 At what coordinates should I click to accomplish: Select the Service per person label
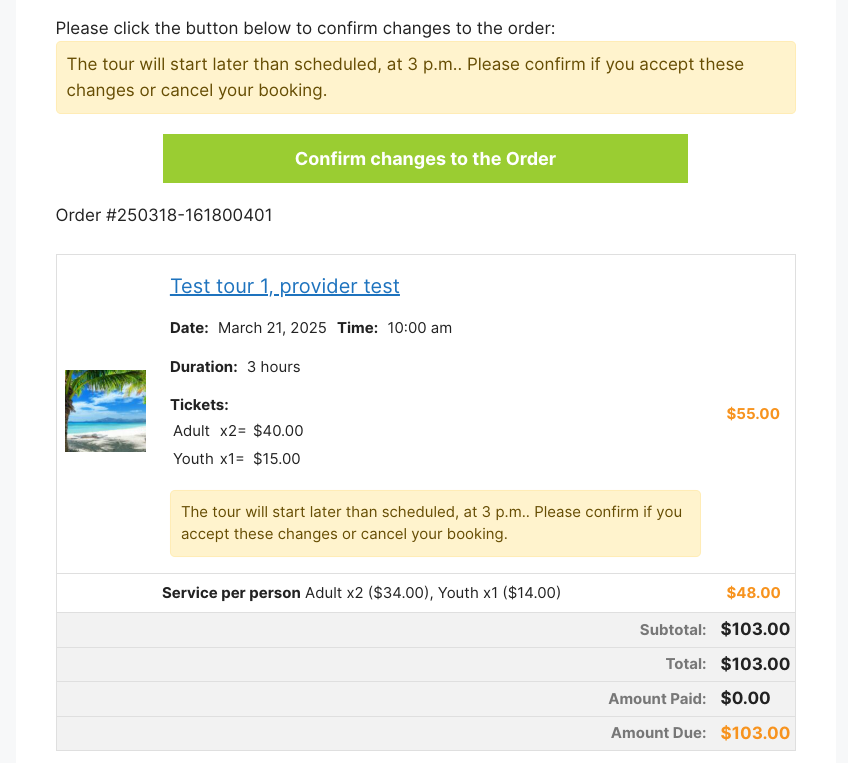(231, 593)
